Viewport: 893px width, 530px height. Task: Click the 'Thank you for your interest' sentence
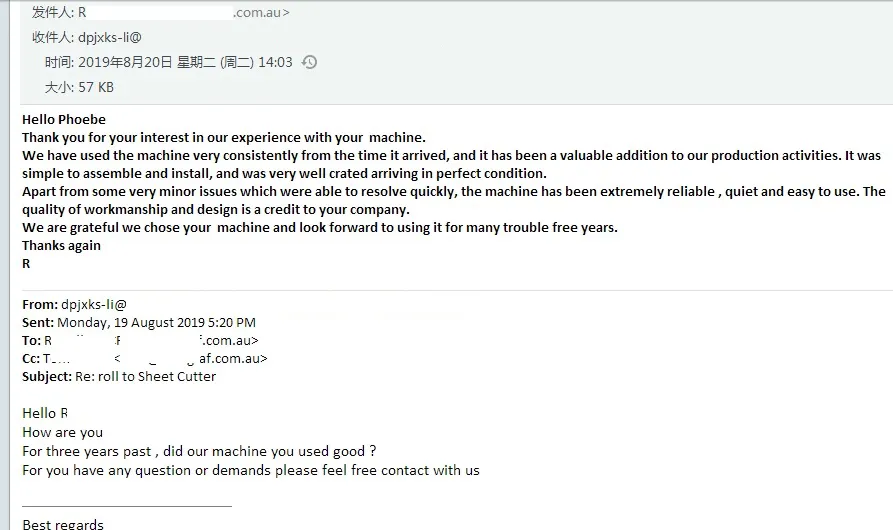[224, 137]
